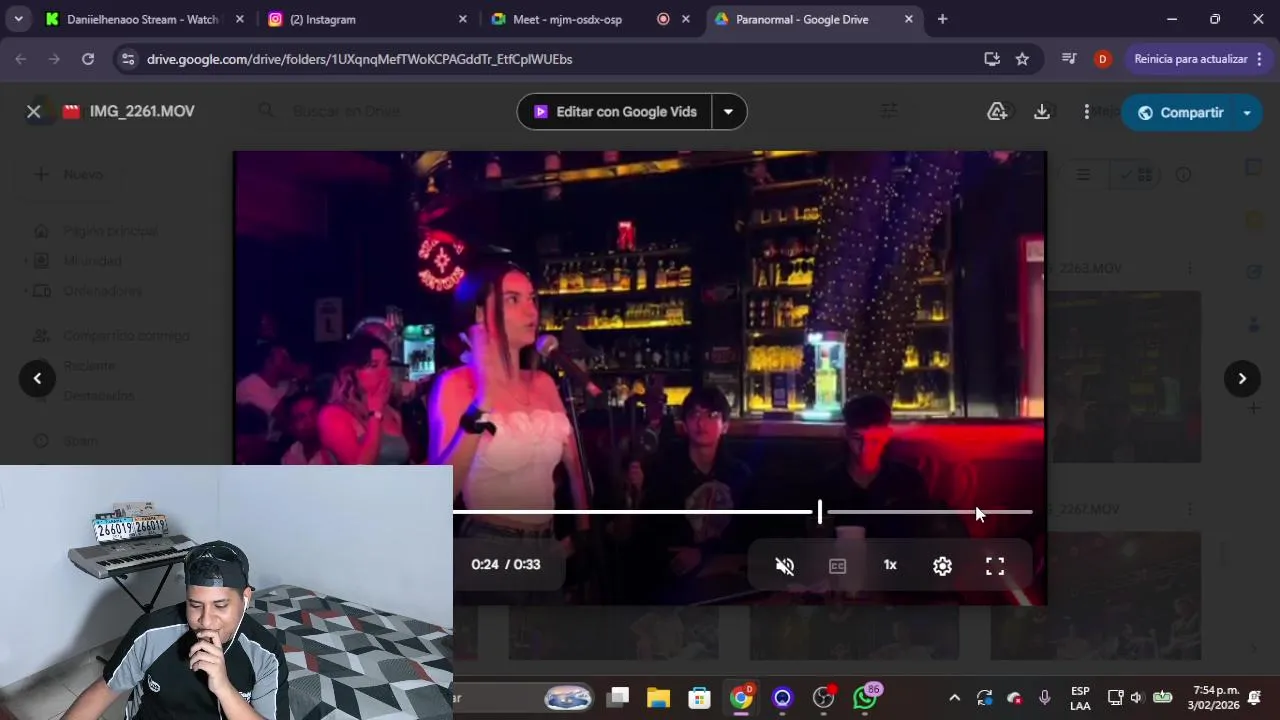Click the red video file icon beside IMG_2261.MOV
This screenshot has width=1280, height=720.
point(71,111)
